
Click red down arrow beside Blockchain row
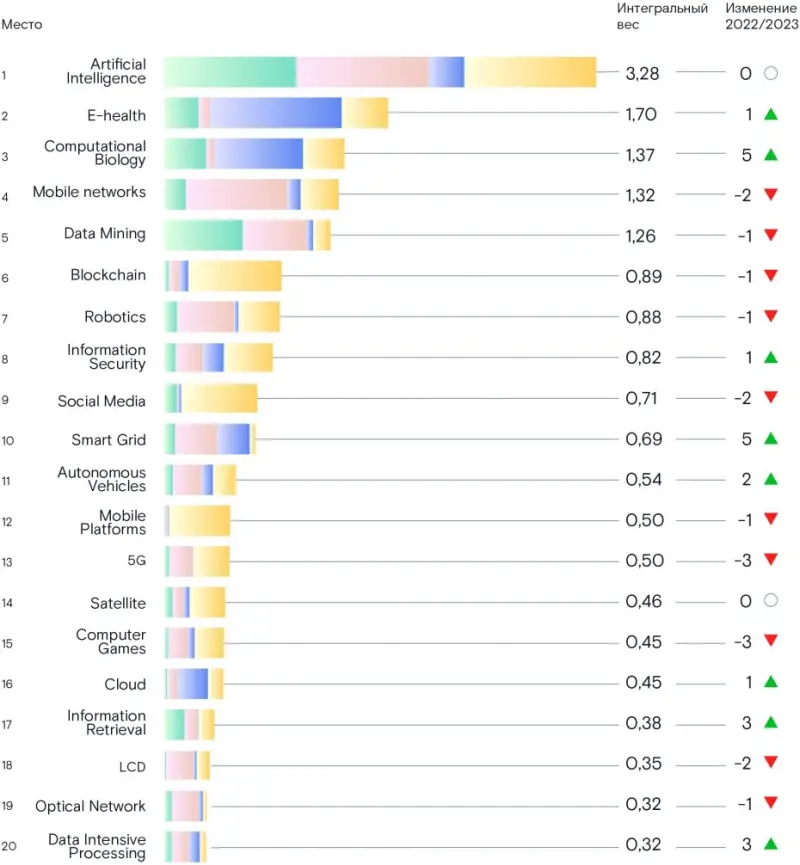coord(771,275)
